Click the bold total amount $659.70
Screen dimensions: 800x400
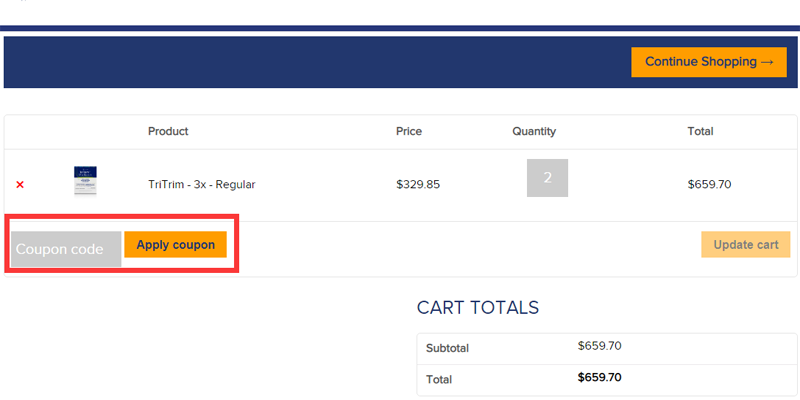coord(600,378)
